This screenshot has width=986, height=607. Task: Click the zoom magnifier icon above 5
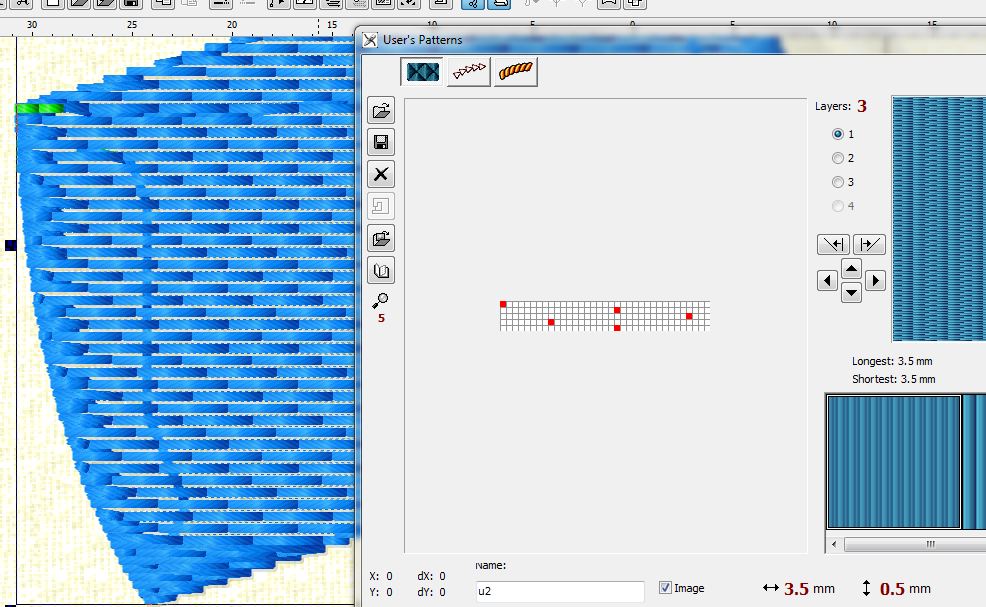click(380, 301)
